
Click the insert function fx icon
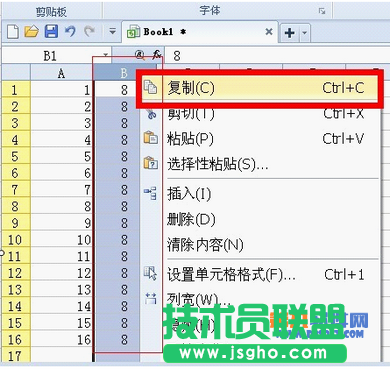157,55
